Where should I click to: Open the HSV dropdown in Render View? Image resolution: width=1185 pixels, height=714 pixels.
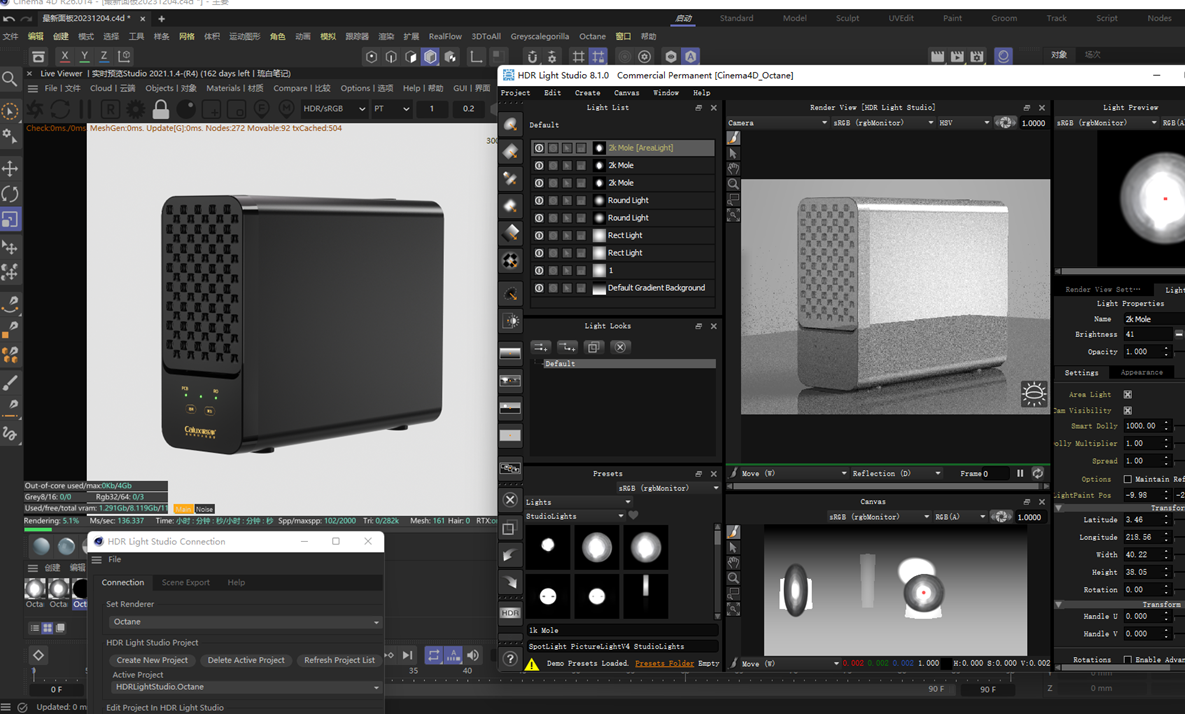(x=964, y=122)
